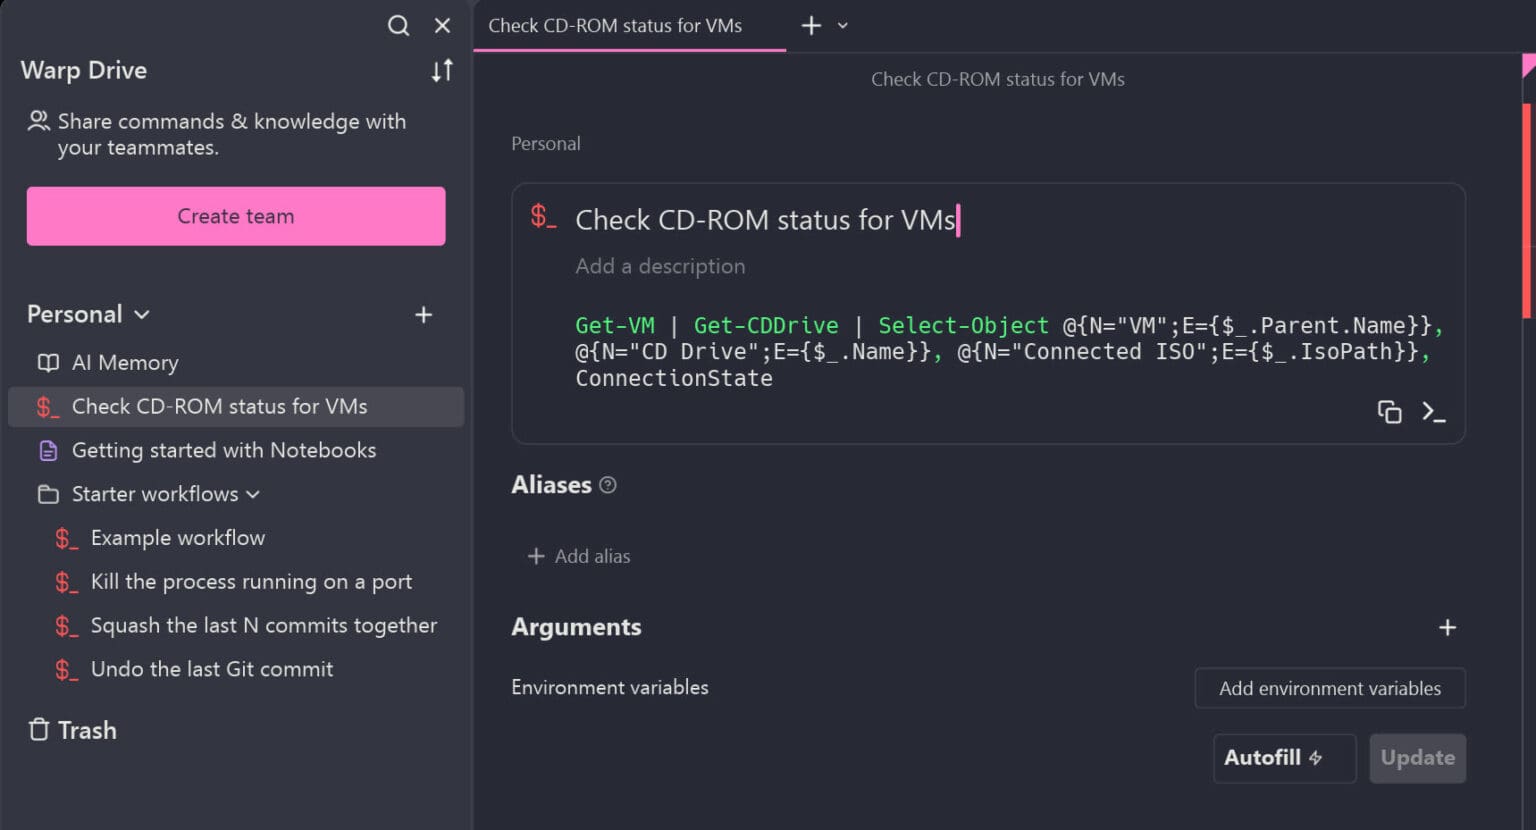Click the Create team button

235,216
